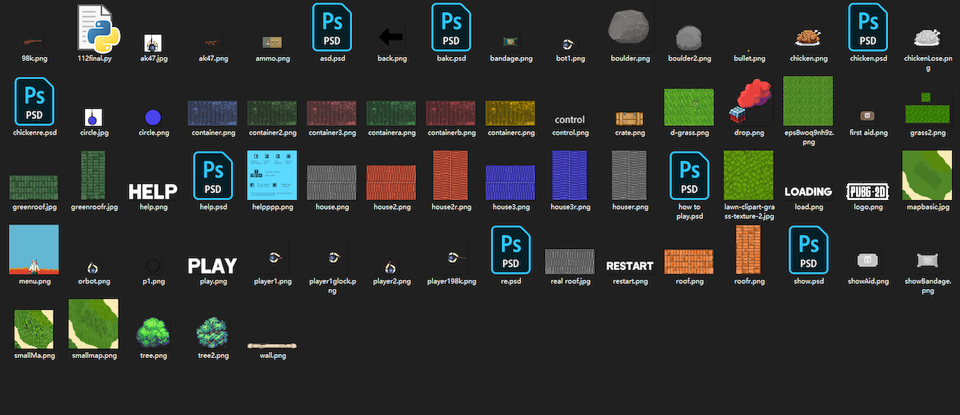Select the containera.png file
Image resolution: width=960 pixels, height=415 pixels.
coord(391,113)
